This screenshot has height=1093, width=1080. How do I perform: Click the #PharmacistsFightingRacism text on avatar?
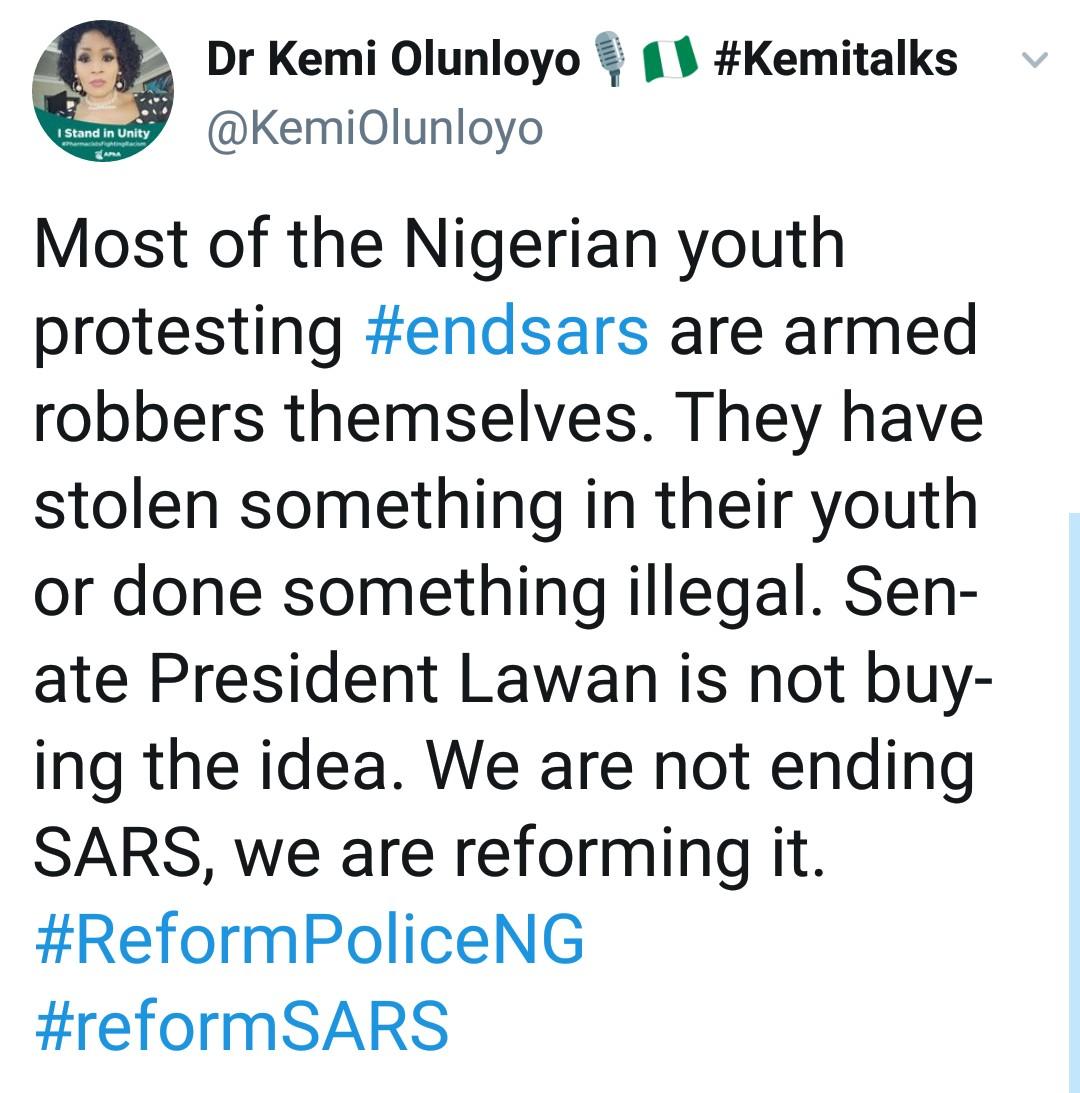click(104, 144)
